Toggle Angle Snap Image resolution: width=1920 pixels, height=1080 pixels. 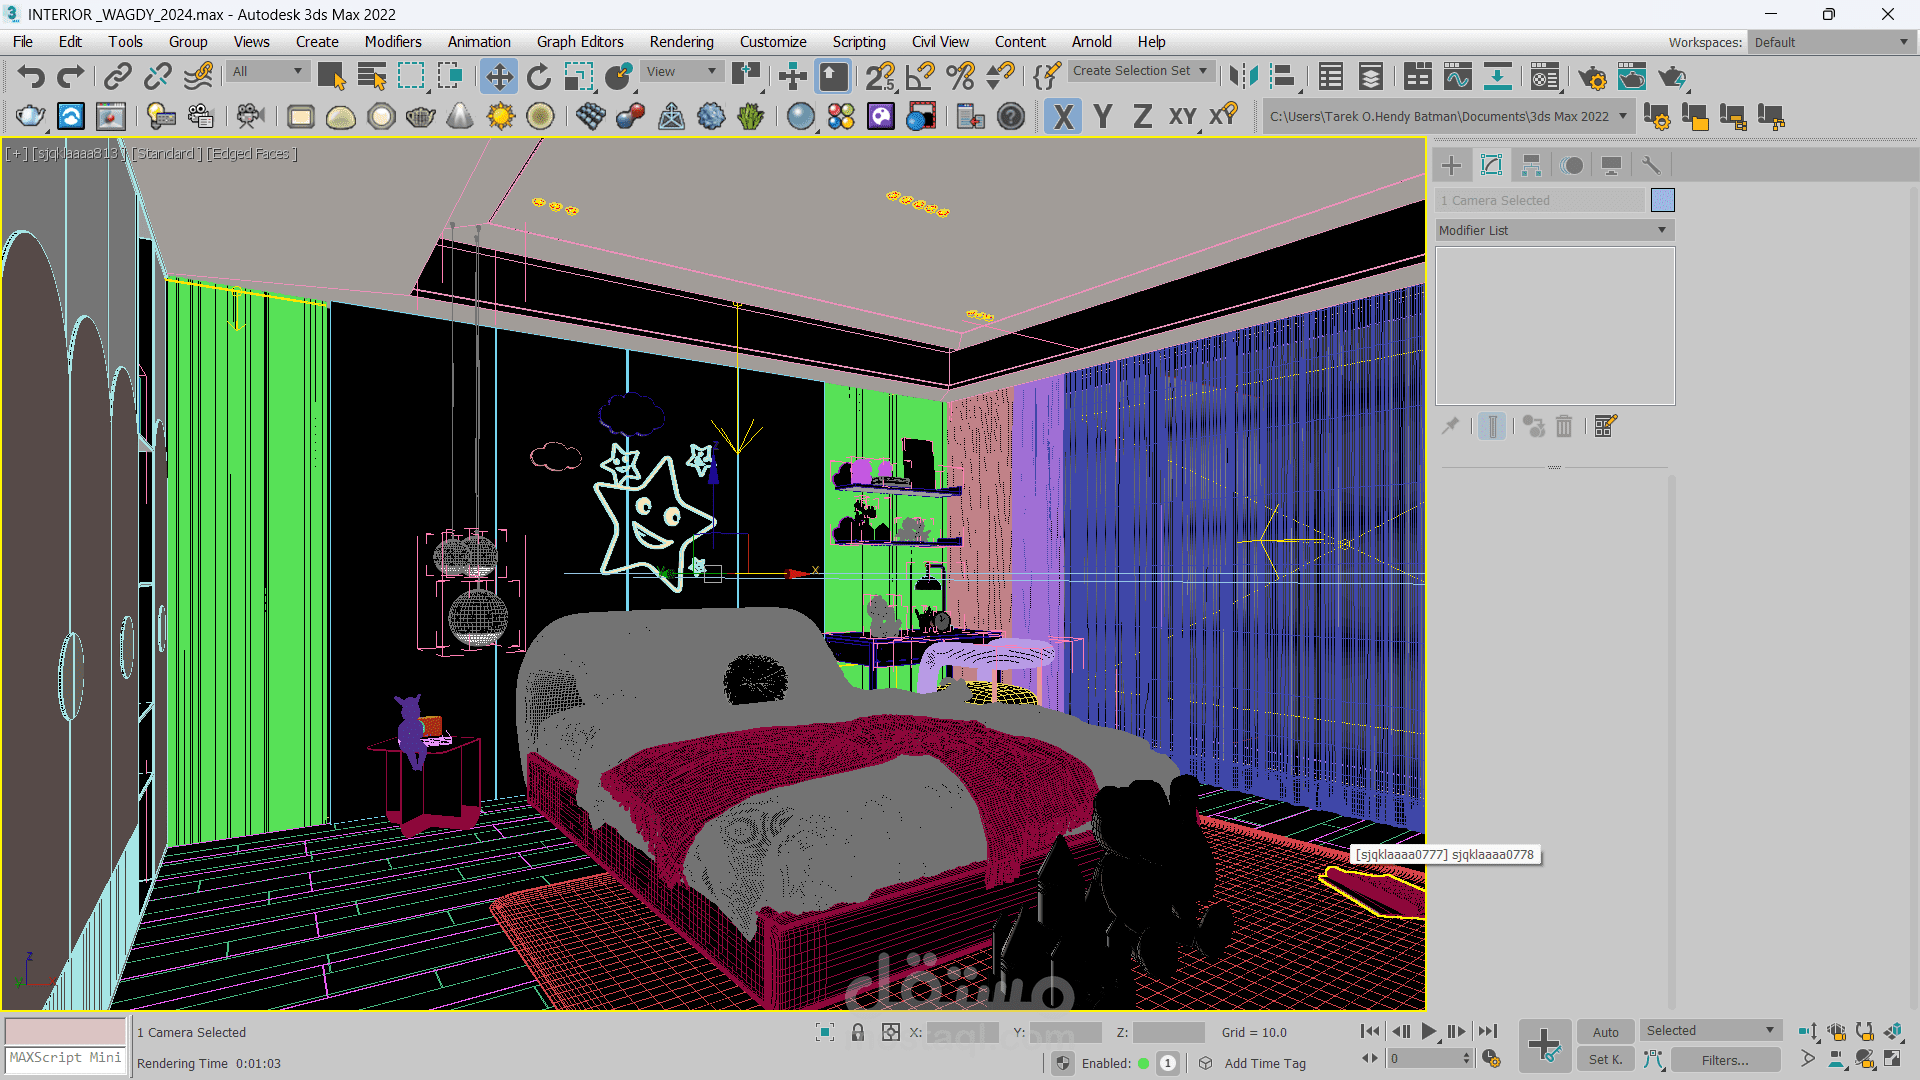(919, 77)
